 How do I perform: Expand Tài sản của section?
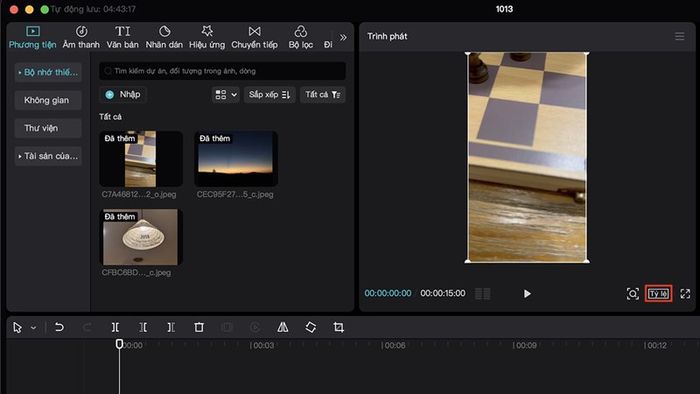pyautogui.click(x=48, y=156)
